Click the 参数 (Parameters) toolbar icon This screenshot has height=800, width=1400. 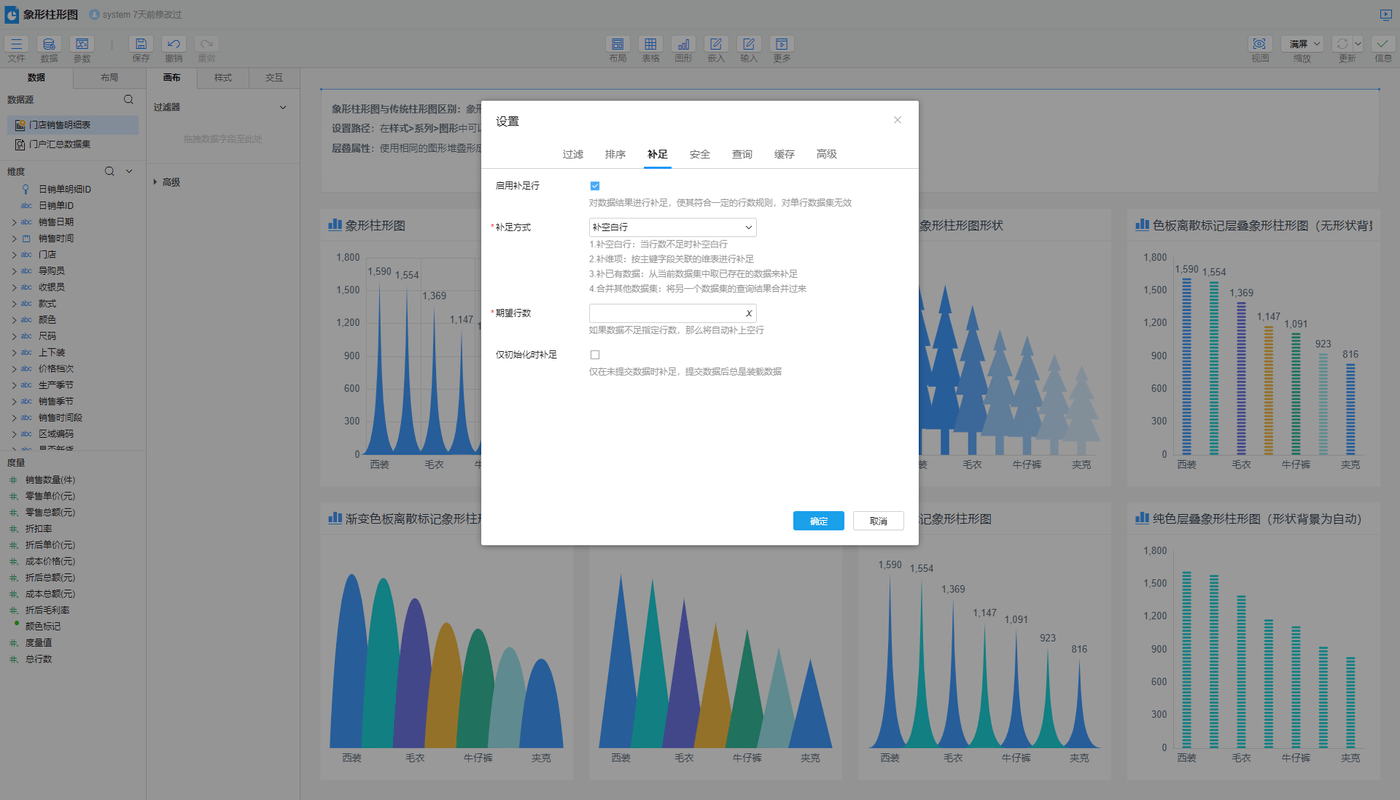coord(82,44)
